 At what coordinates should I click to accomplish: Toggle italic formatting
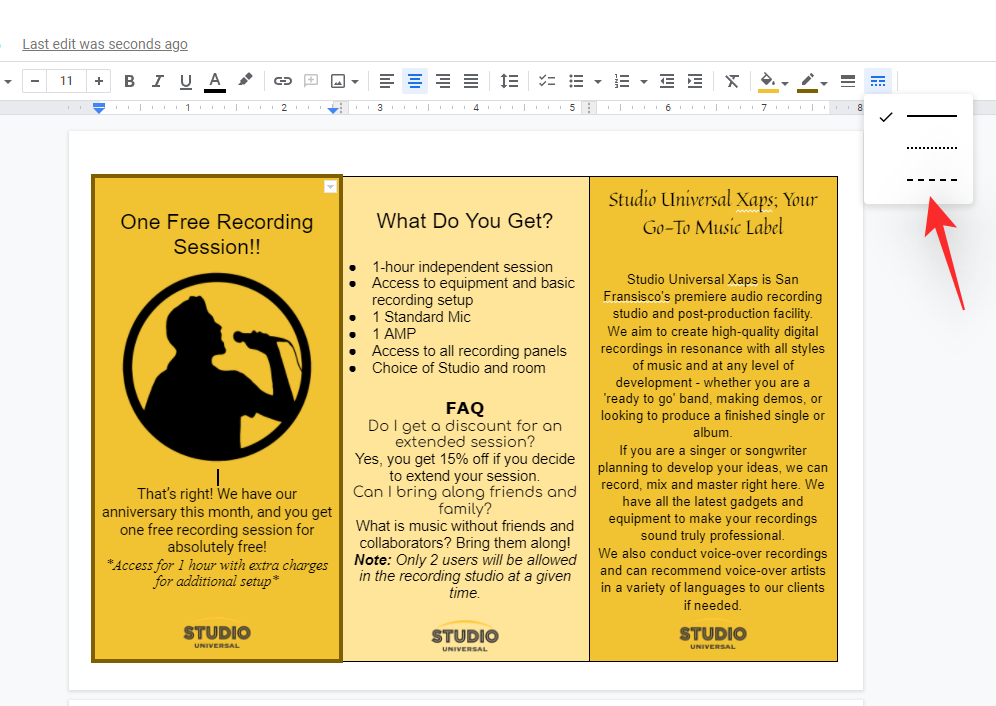pos(157,81)
